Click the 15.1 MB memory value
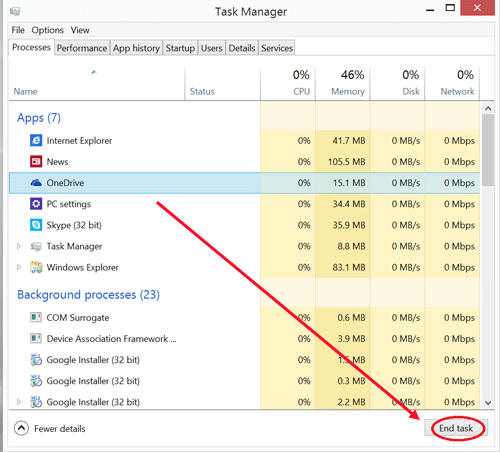Screen dimensions: 500x452 tap(349, 183)
